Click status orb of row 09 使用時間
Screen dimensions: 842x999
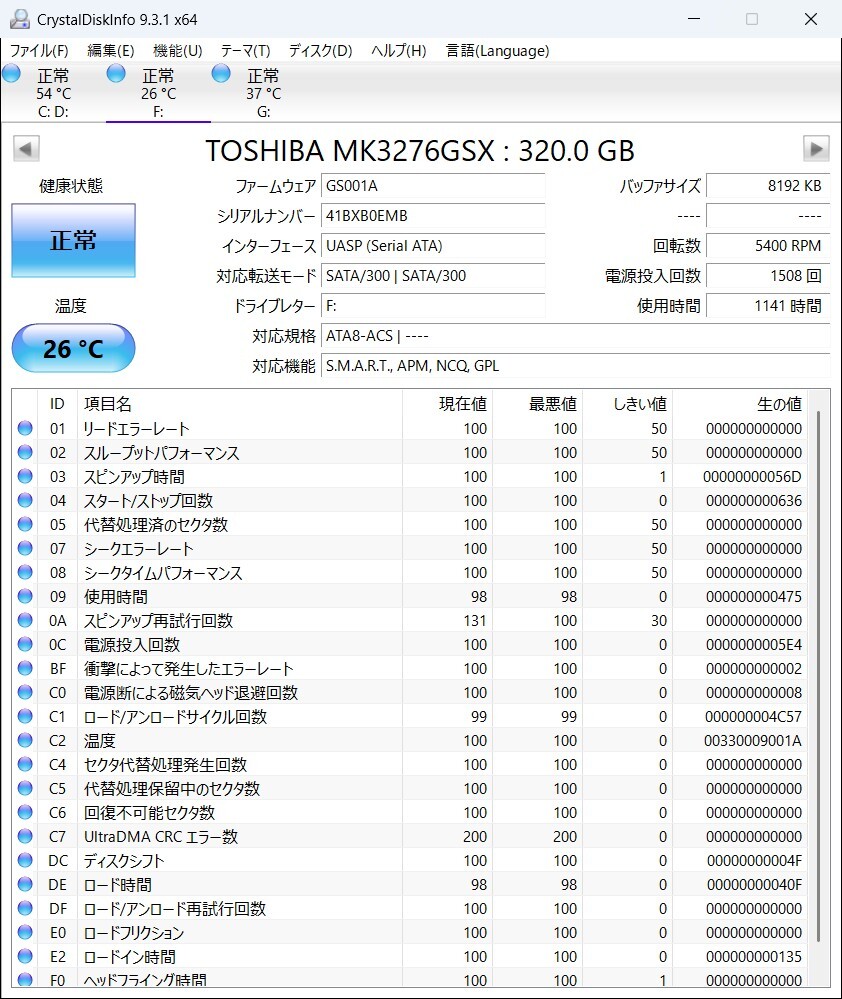[x=25, y=596]
